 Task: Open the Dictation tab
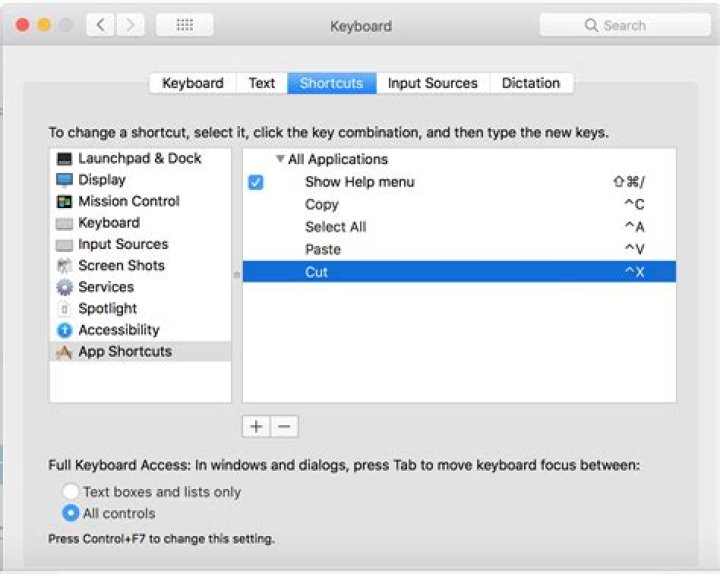point(531,83)
